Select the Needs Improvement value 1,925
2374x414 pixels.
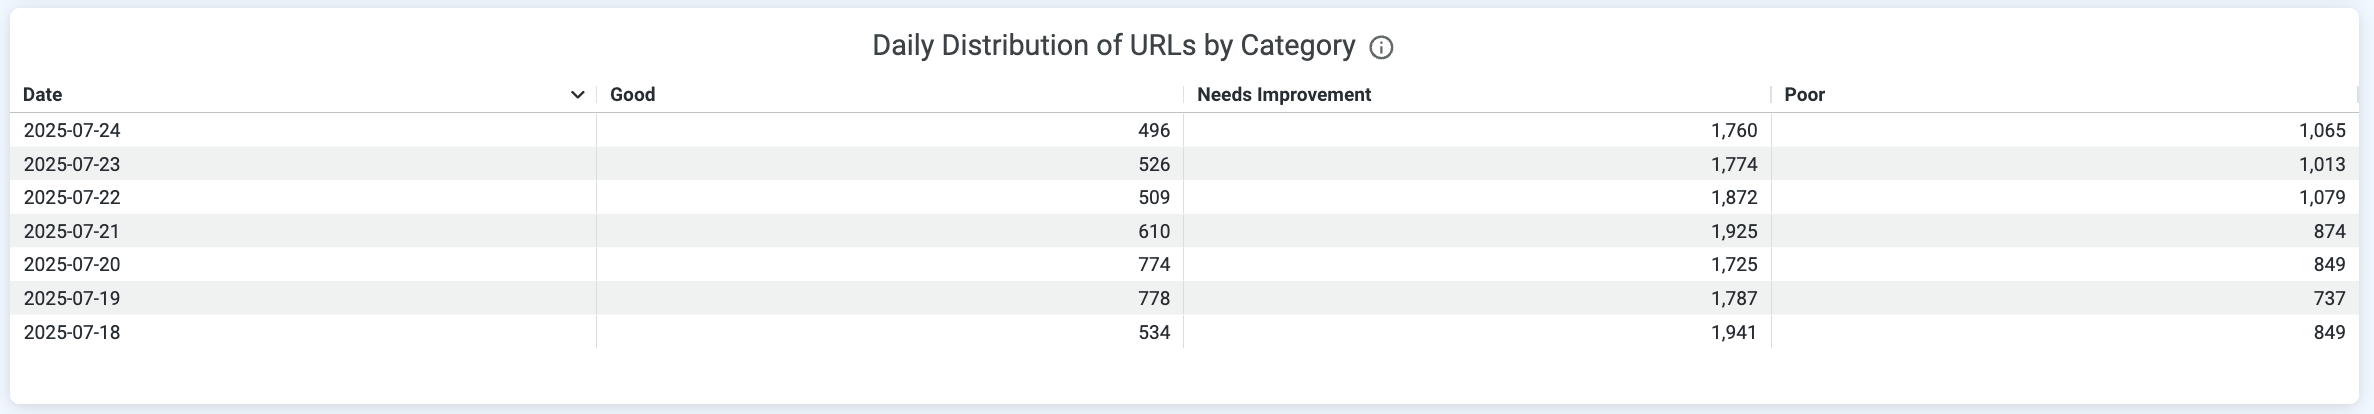(1733, 232)
